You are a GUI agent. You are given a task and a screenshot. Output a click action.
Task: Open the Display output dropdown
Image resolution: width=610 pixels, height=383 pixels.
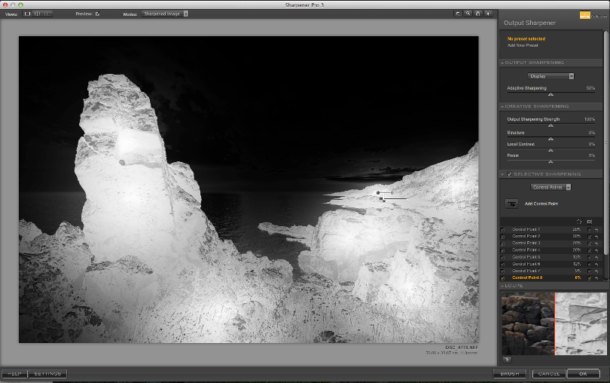[551, 76]
